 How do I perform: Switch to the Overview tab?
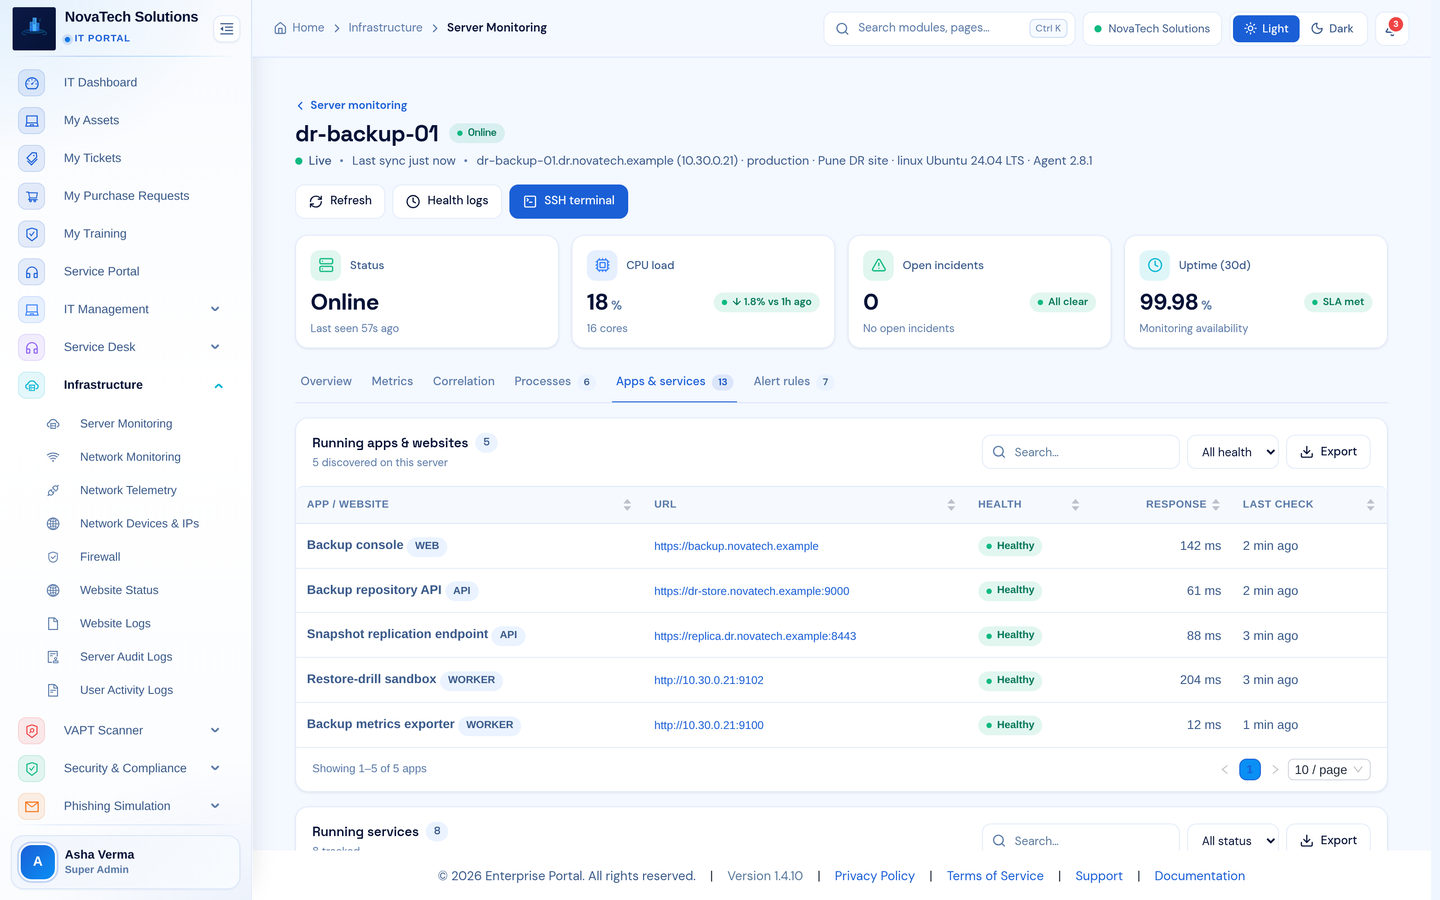coord(326,382)
